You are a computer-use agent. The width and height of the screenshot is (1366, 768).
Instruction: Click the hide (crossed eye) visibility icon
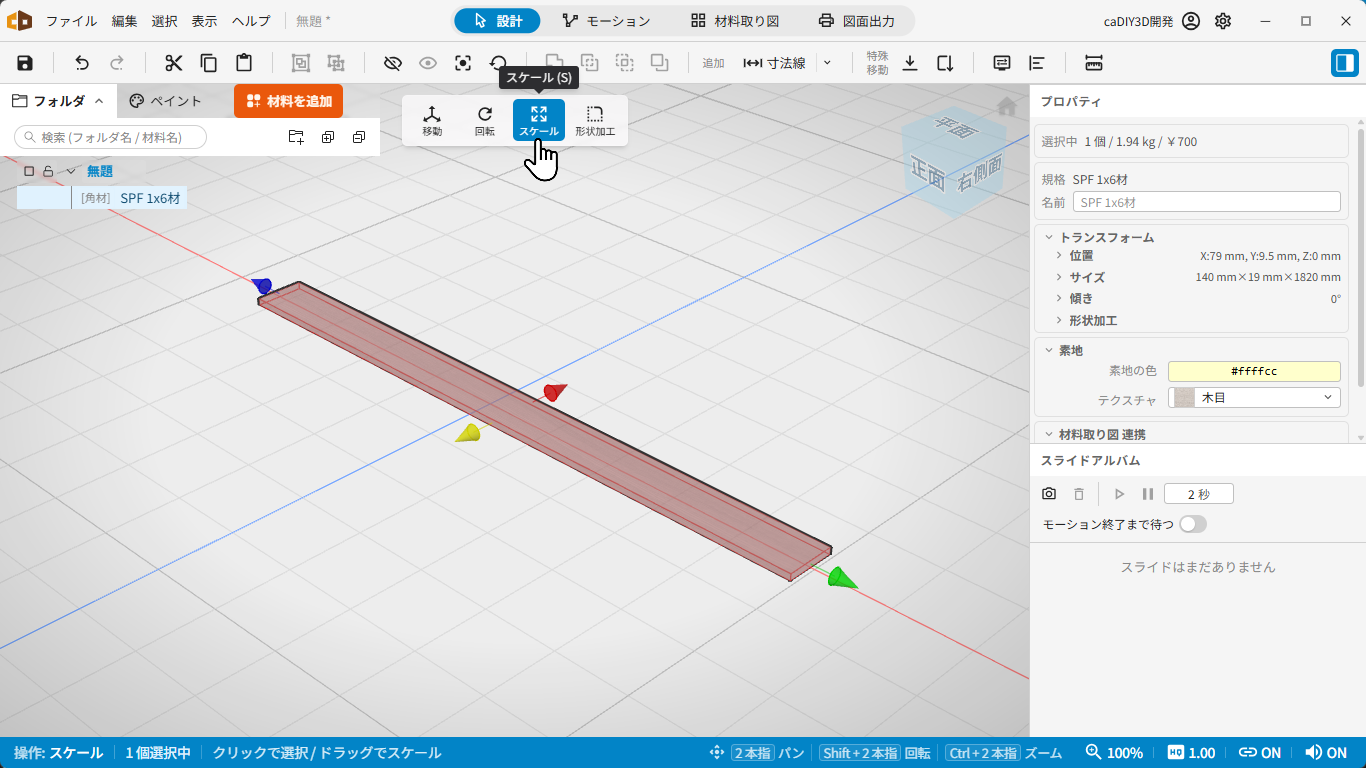click(x=393, y=63)
